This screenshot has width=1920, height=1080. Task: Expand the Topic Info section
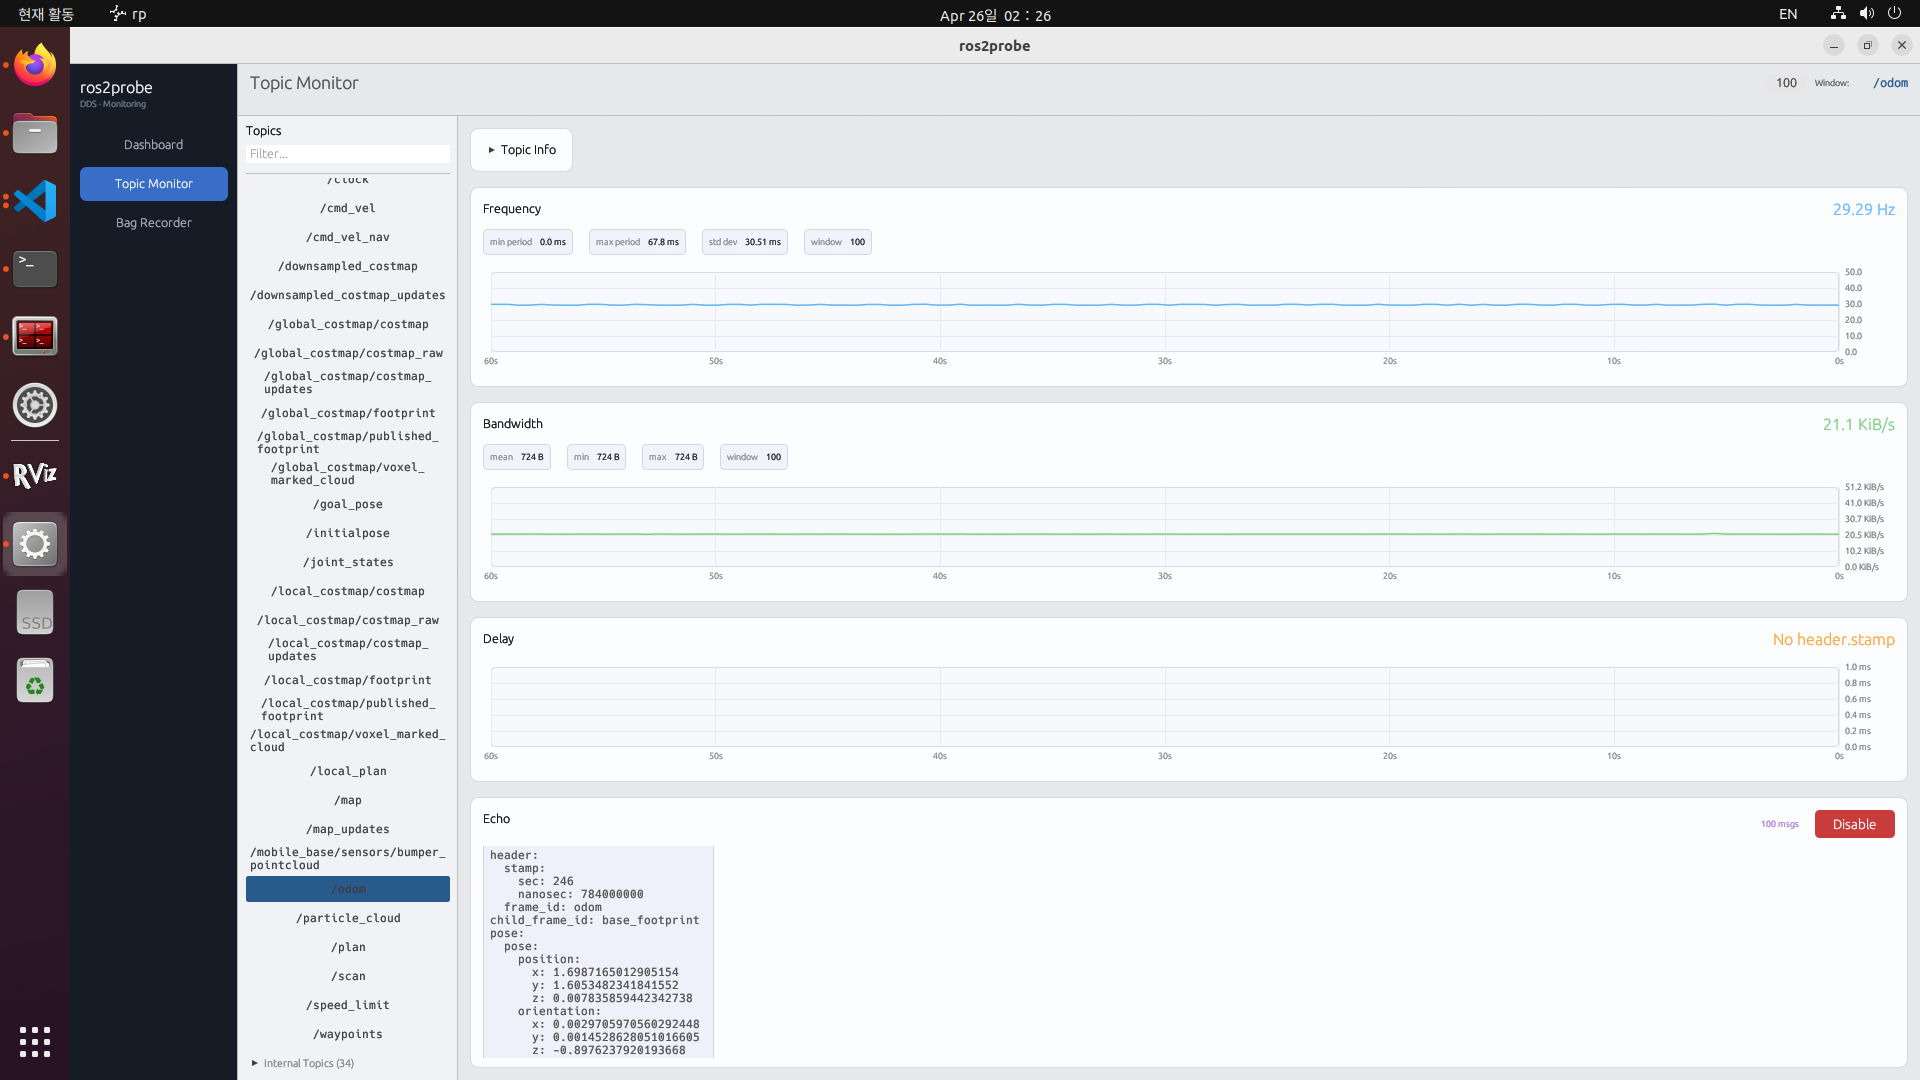tap(521, 150)
